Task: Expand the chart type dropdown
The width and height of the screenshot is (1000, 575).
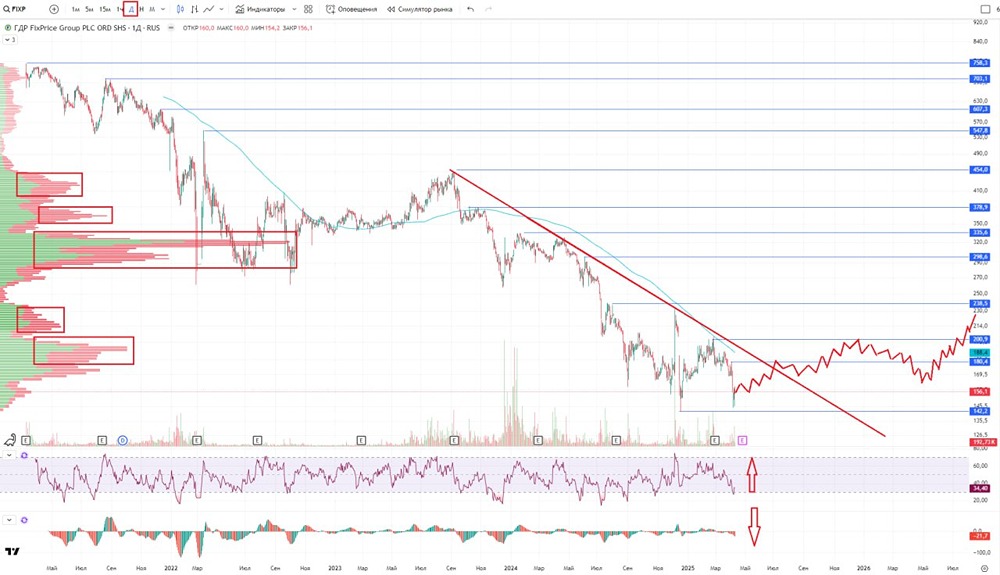Action: pyautogui.click(x=221, y=10)
